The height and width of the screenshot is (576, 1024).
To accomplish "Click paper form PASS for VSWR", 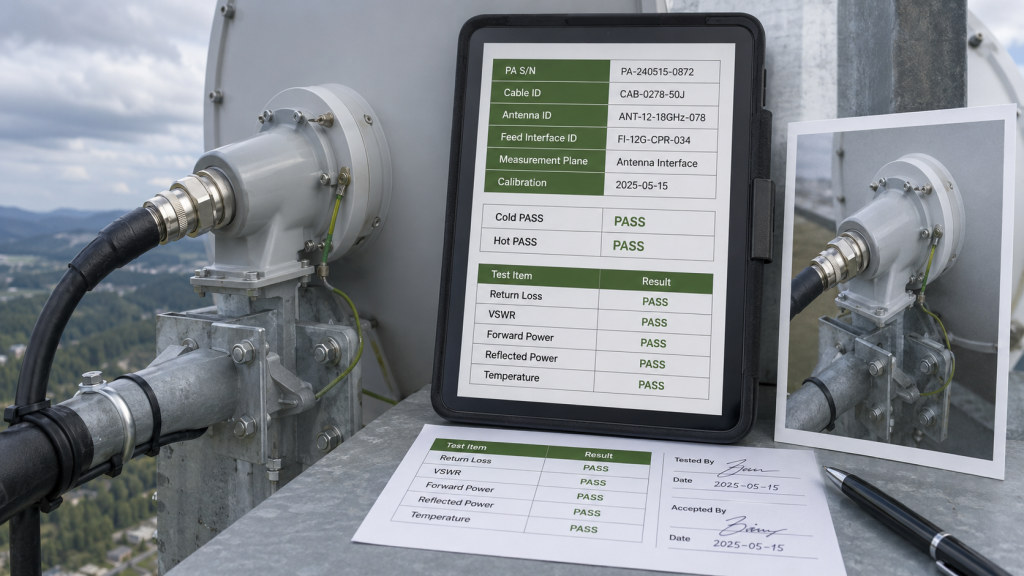I will pyautogui.click(x=593, y=482).
